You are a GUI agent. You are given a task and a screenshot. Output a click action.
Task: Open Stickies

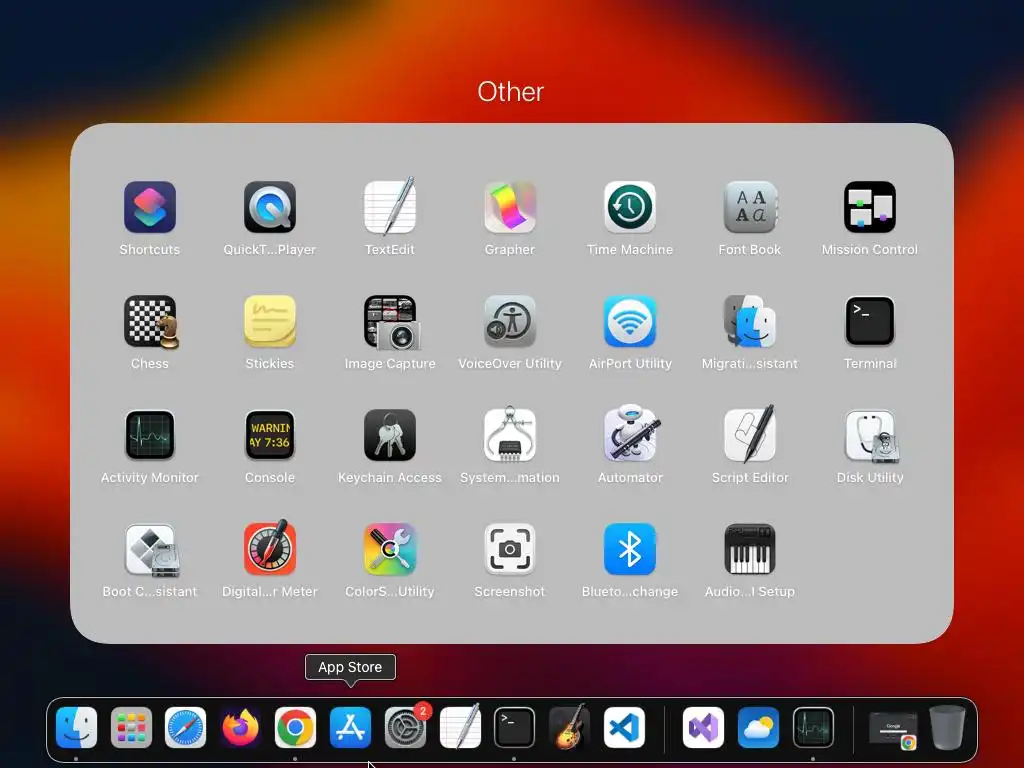click(270, 321)
